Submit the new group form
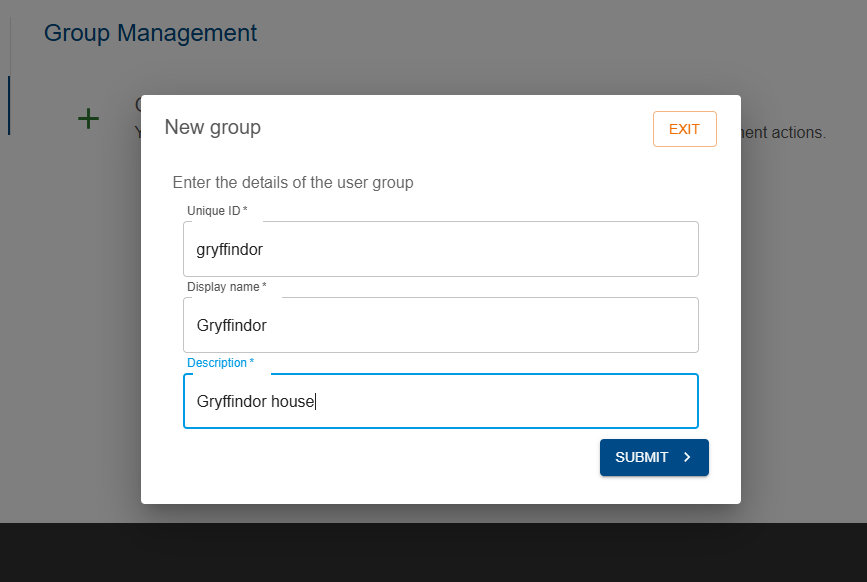 pyautogui.click(x=654, y=457)
